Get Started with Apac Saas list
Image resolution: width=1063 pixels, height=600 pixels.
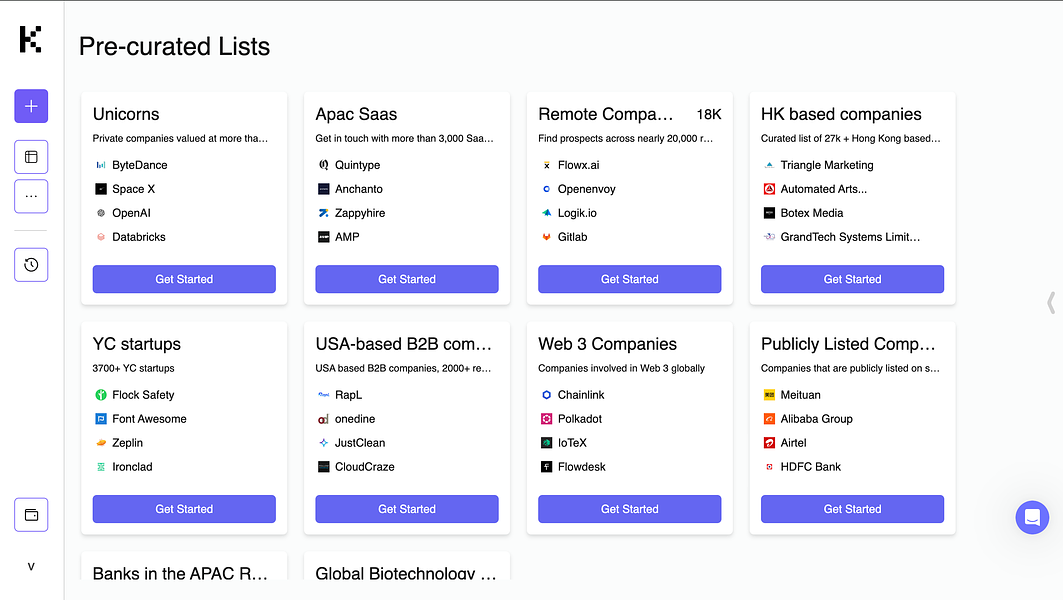407,279
